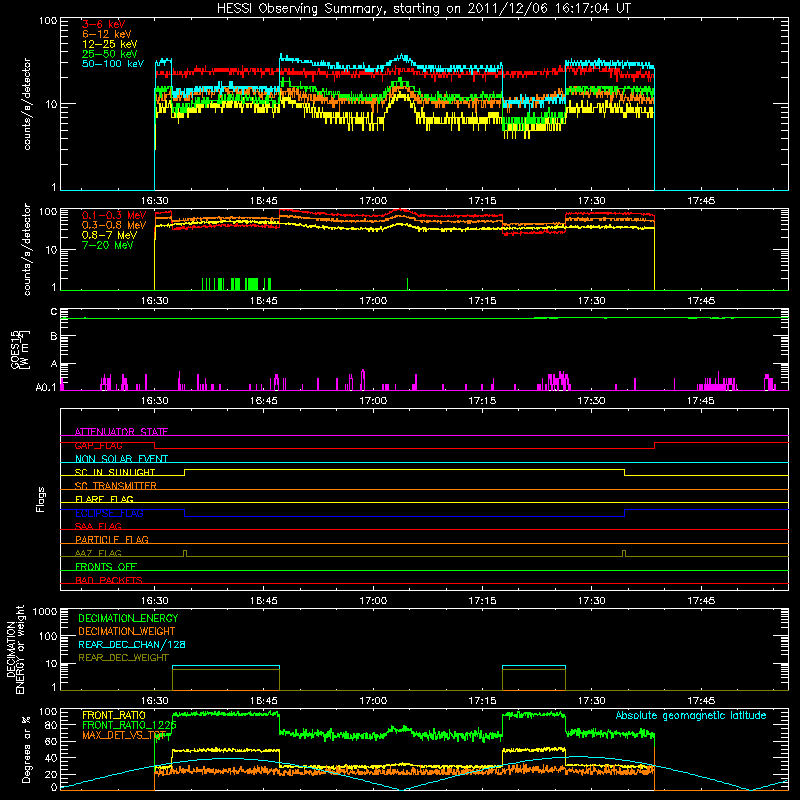Click the FRONTS_OFF flag label
Screen dimensions: 800x800
pyautogui.click(x=106, y=566)
